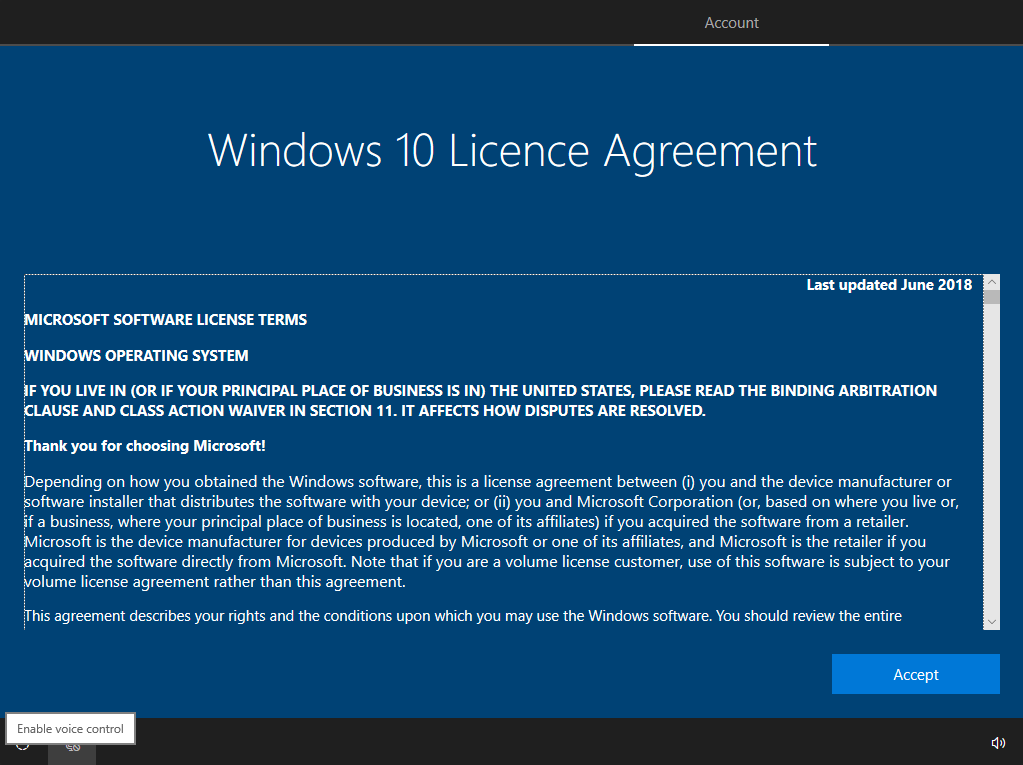Viewport: 1023px width, 765px height.
Task: Click the licence scrollbar up arrow
Action: coord(992,282)
